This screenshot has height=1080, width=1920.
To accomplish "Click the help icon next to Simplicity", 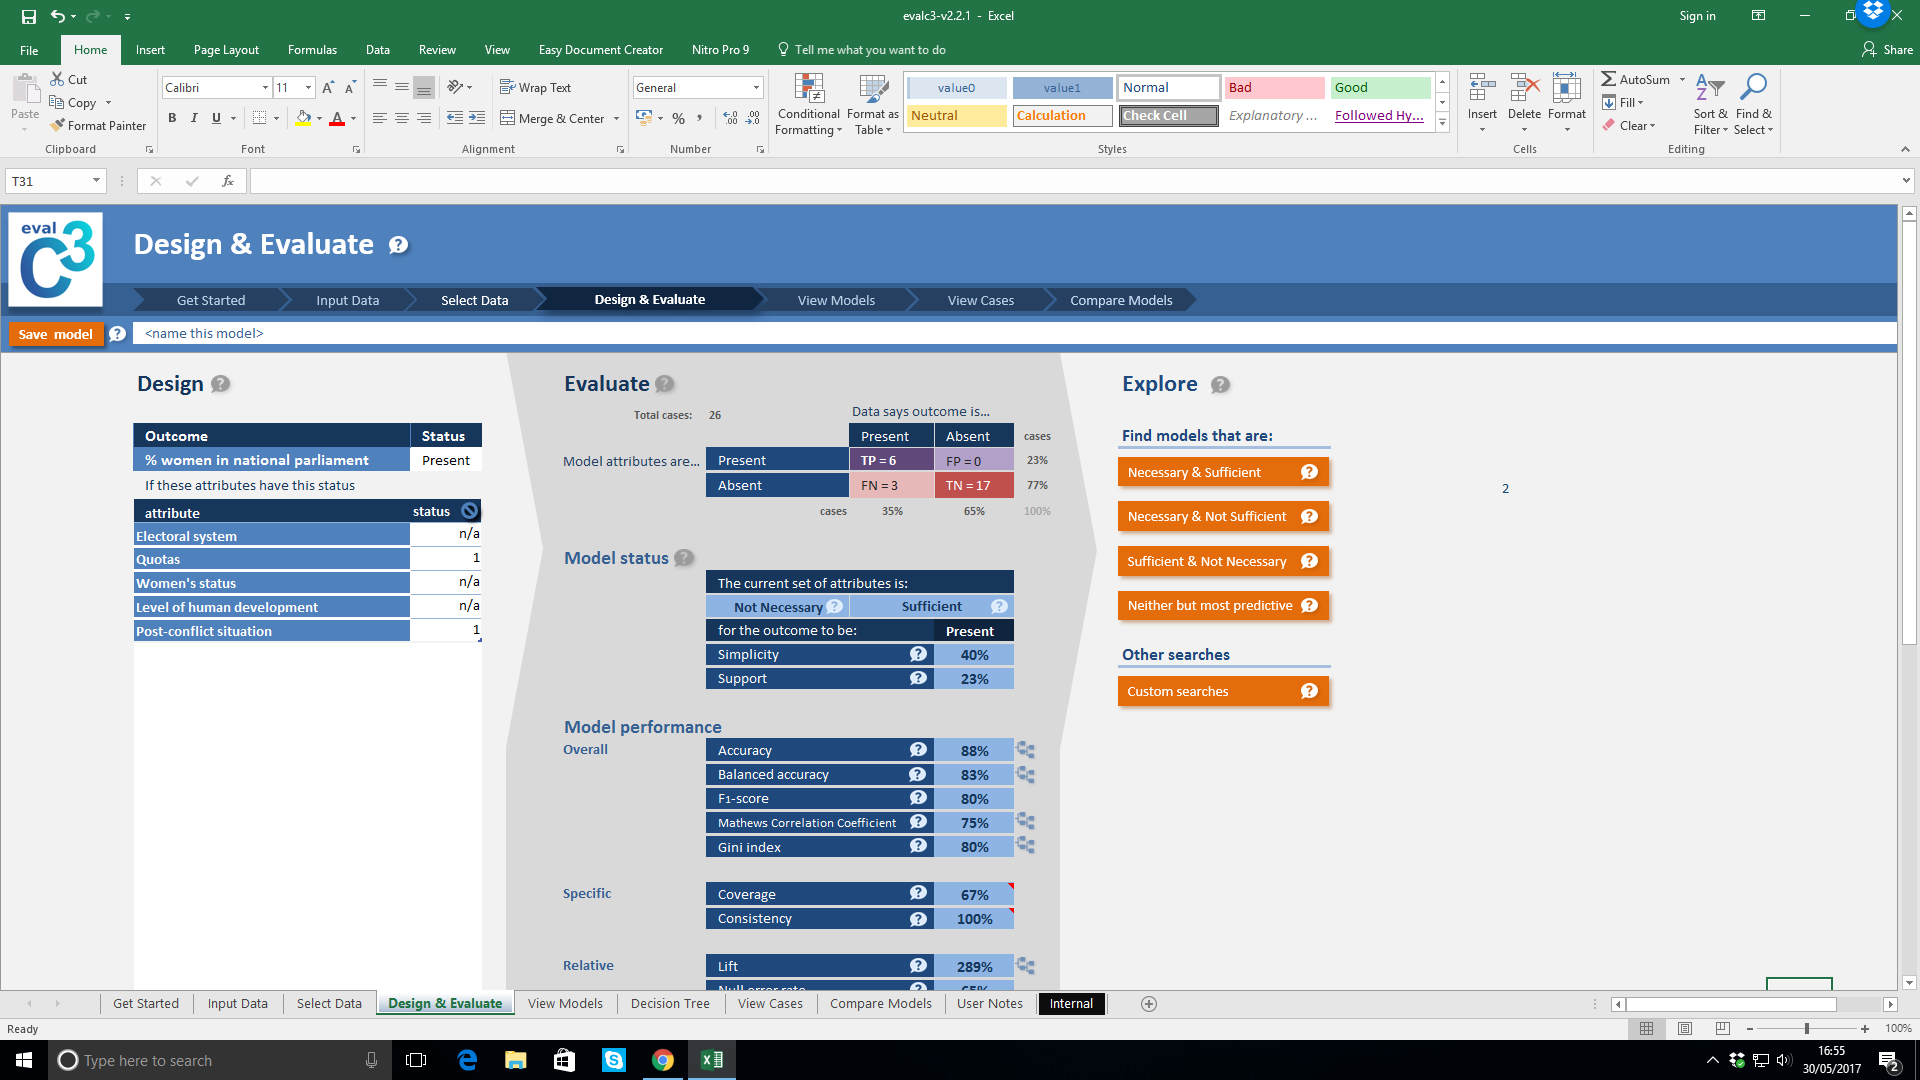I will point(918,654).
